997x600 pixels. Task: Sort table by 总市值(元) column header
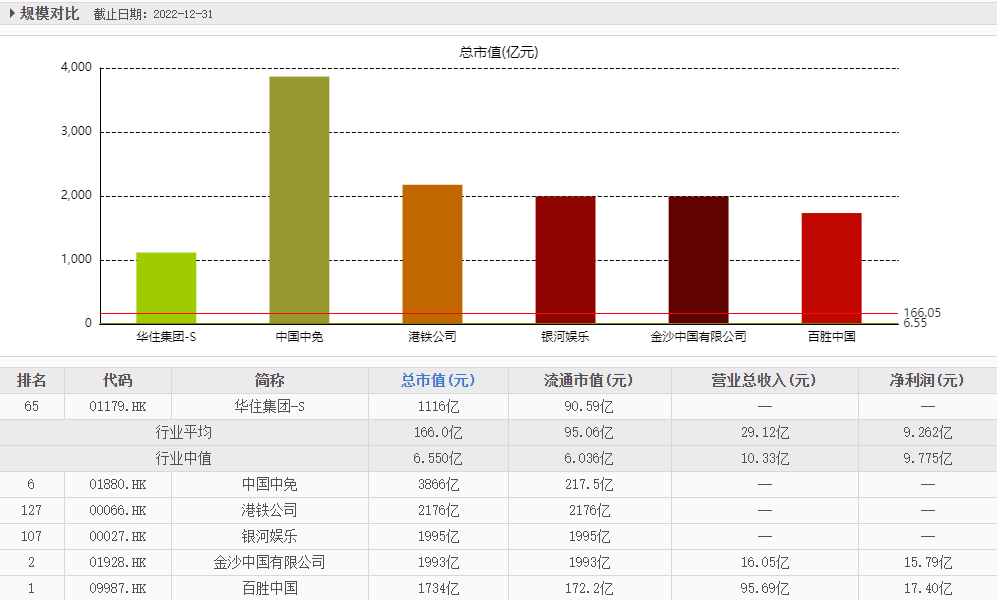coord(437,380)
